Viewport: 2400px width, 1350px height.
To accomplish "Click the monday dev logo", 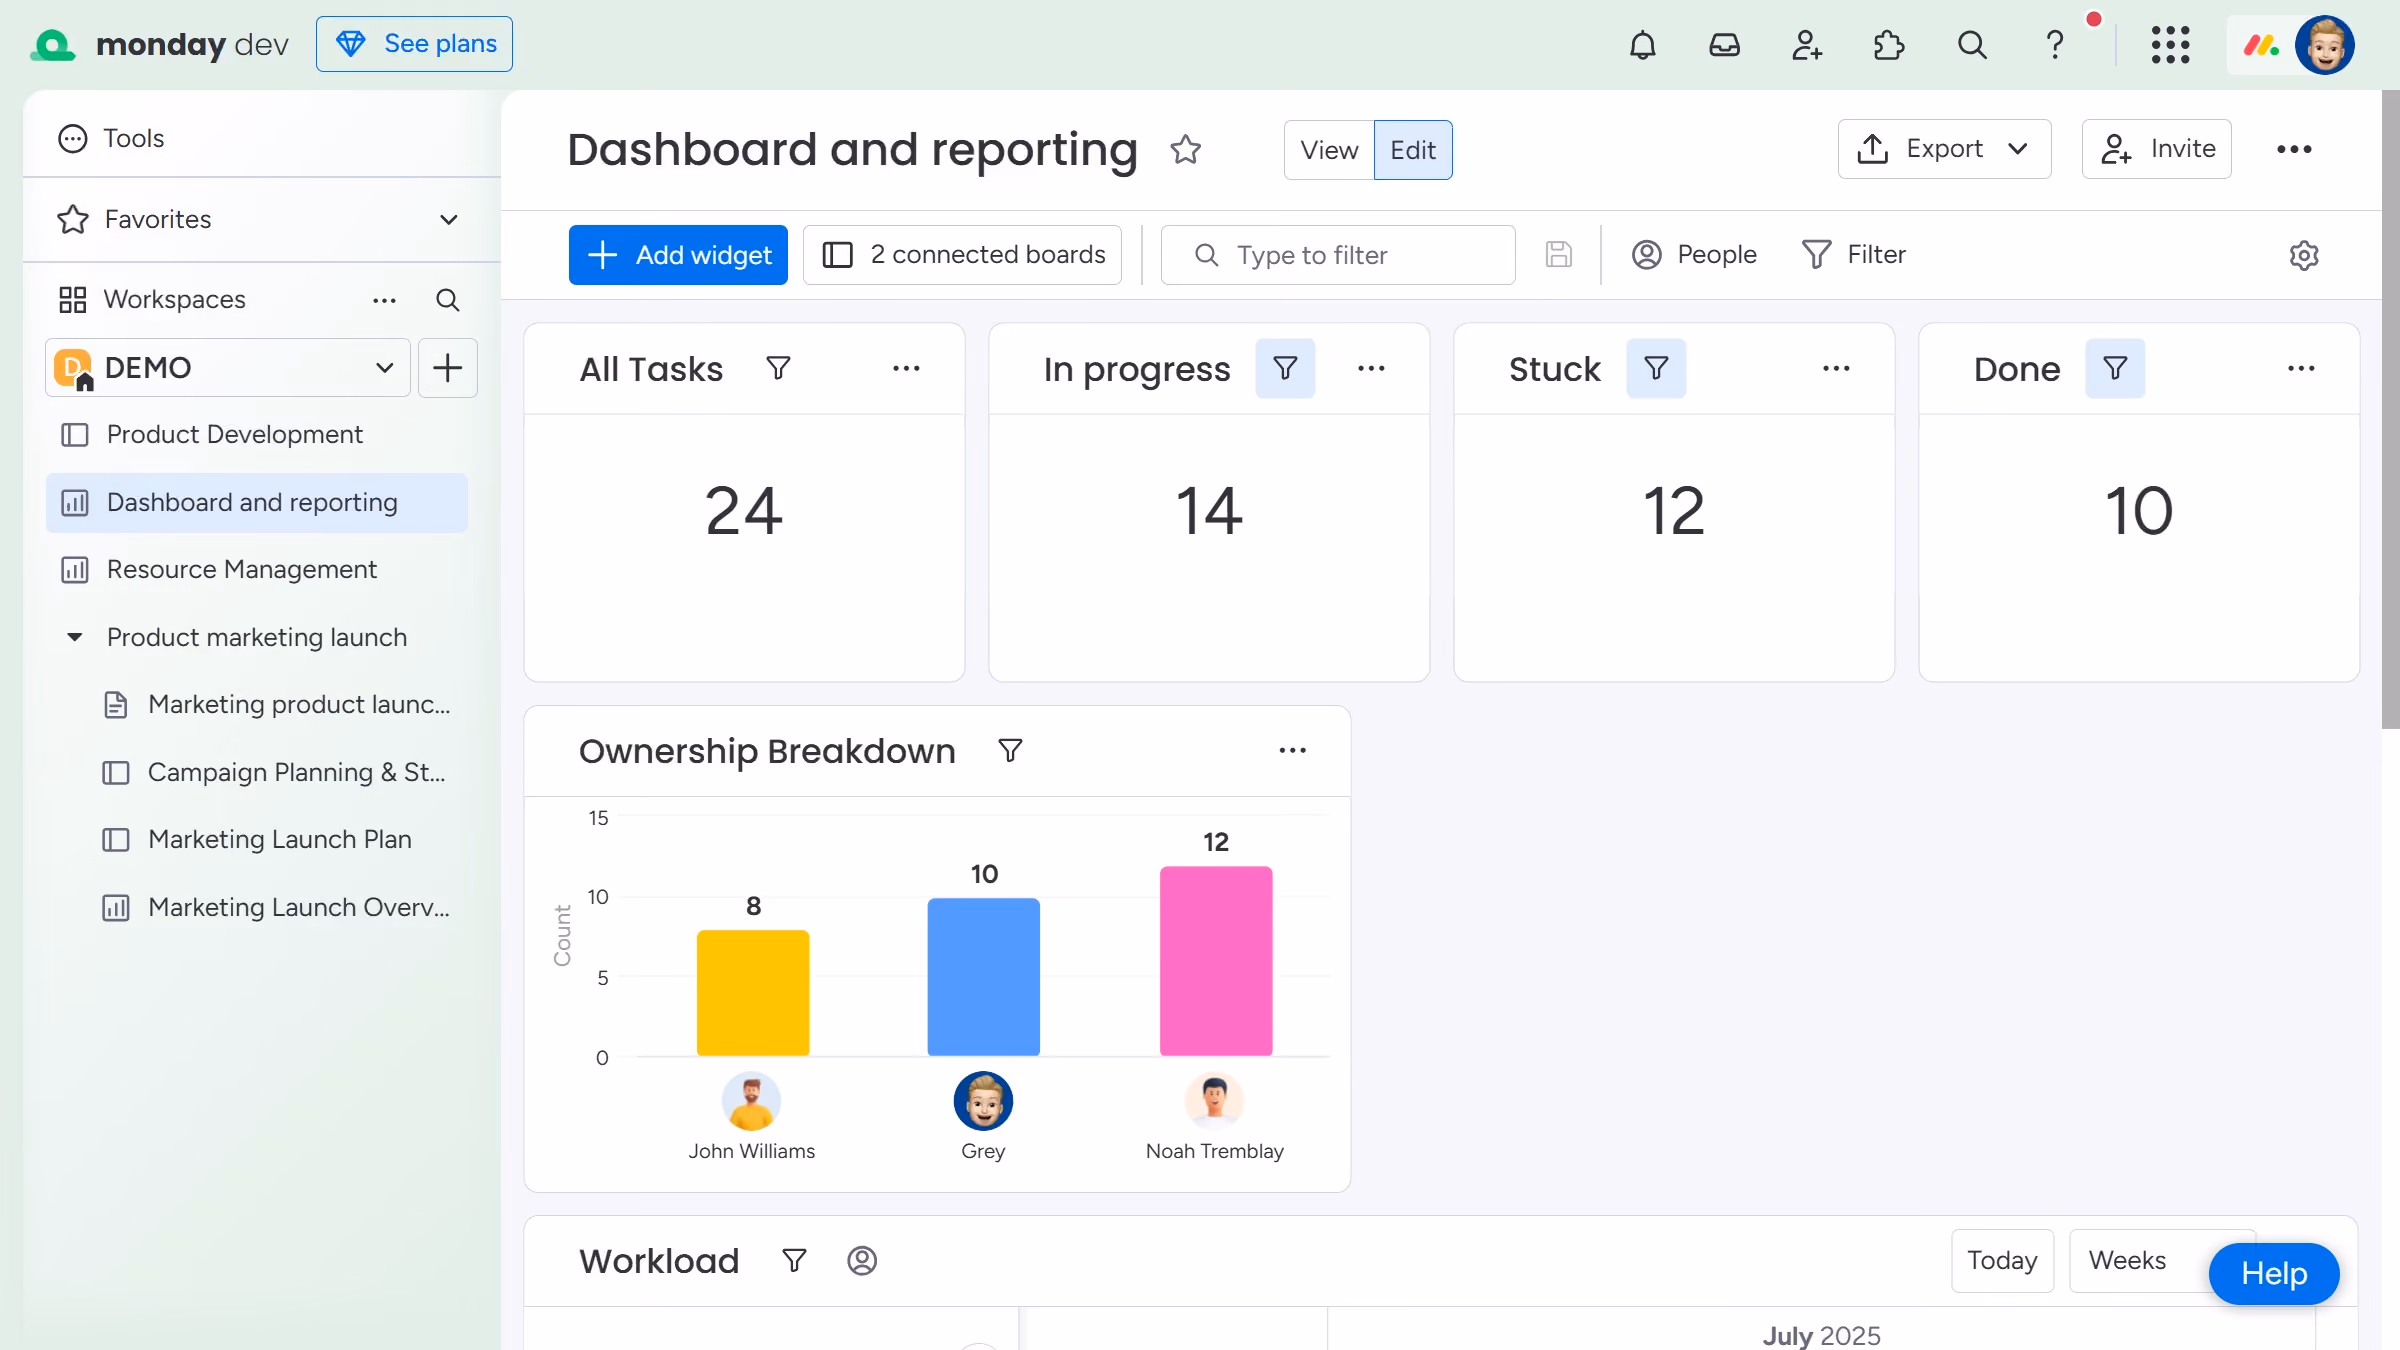I will [x=160, y=44].
